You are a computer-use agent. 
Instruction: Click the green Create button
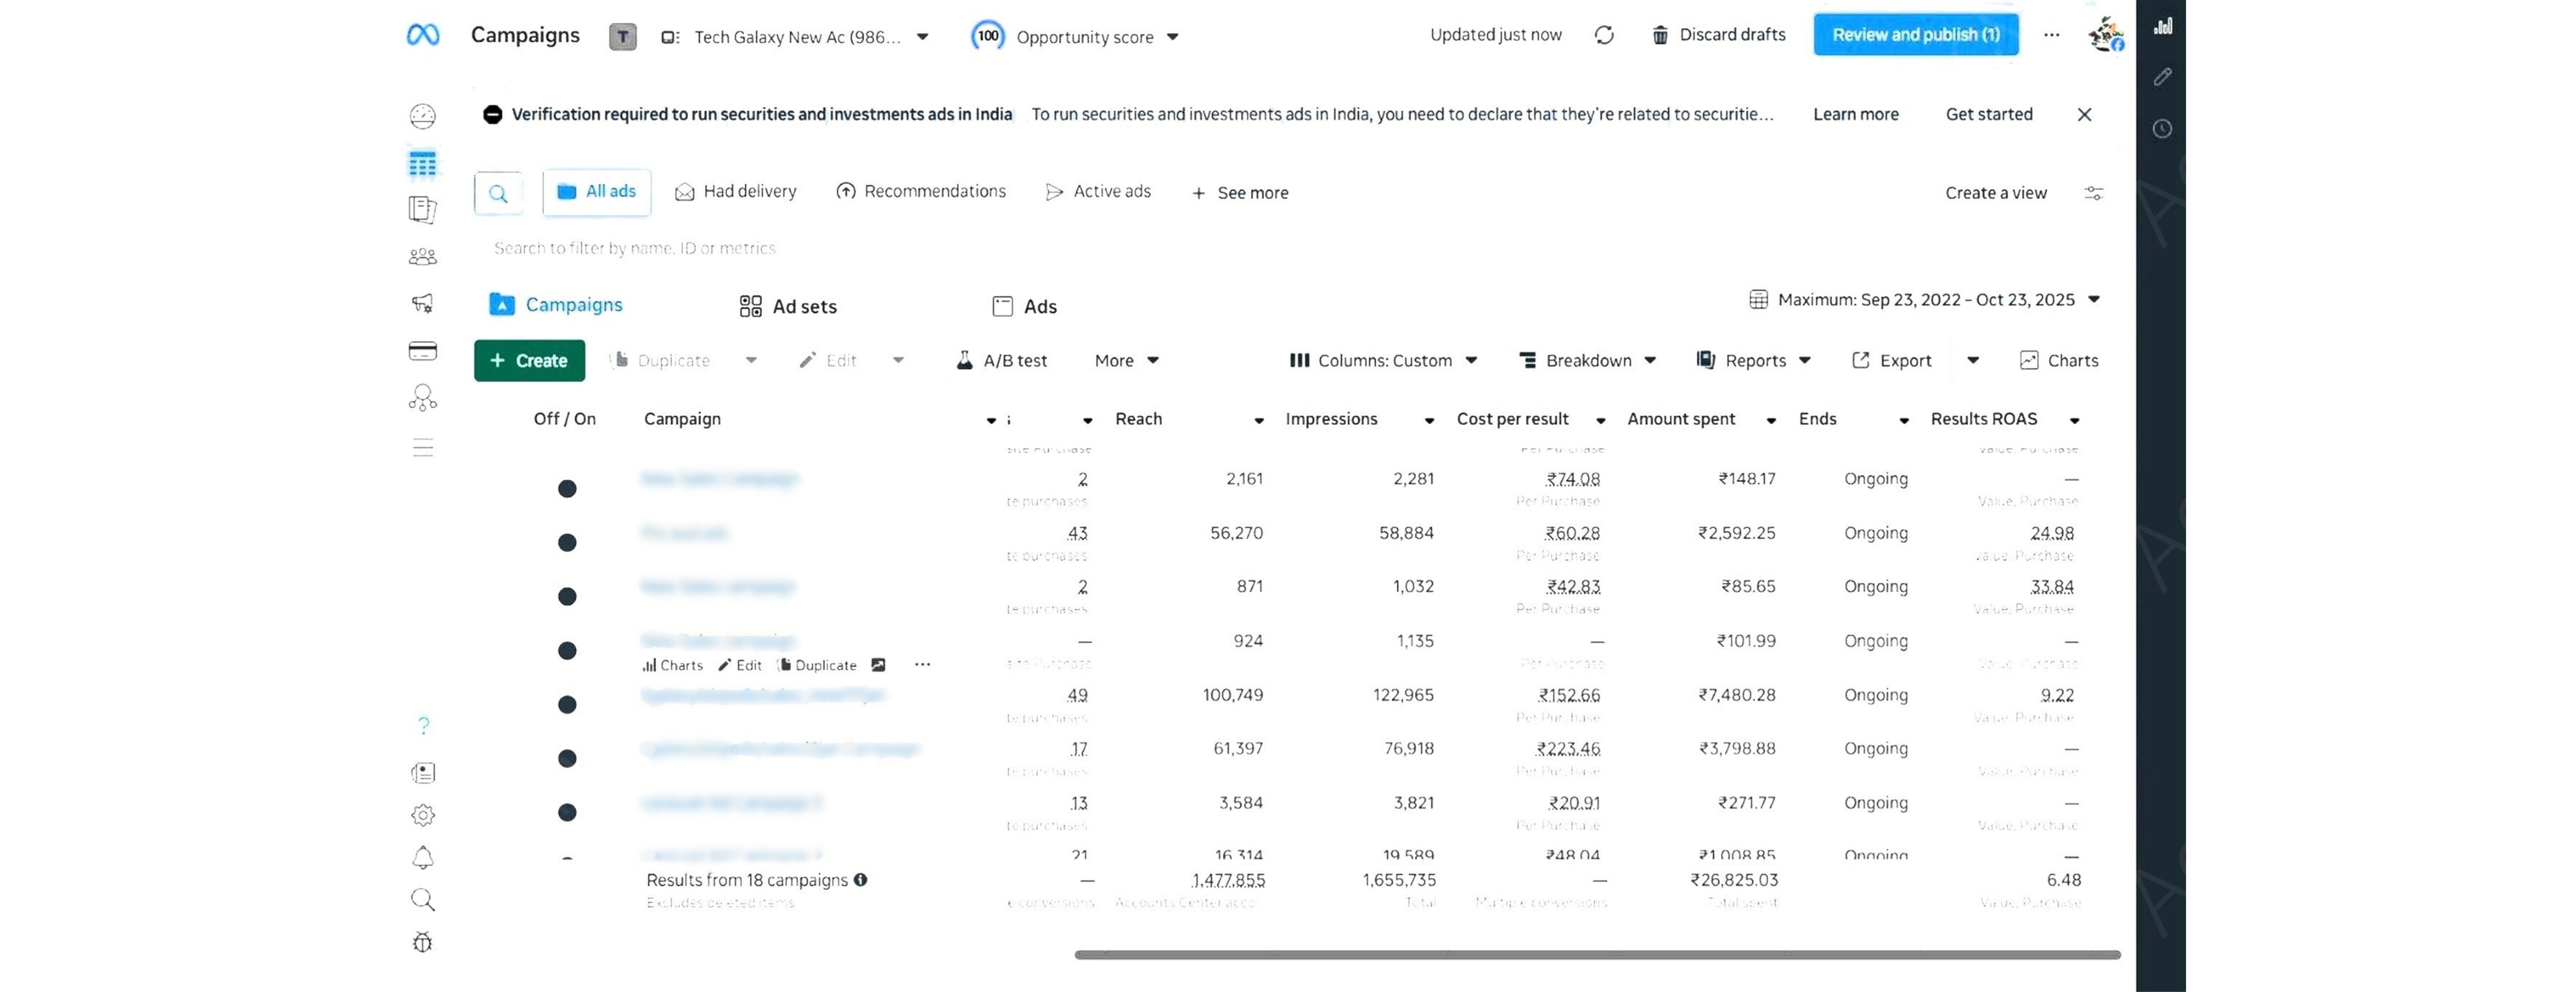(529, 361)
